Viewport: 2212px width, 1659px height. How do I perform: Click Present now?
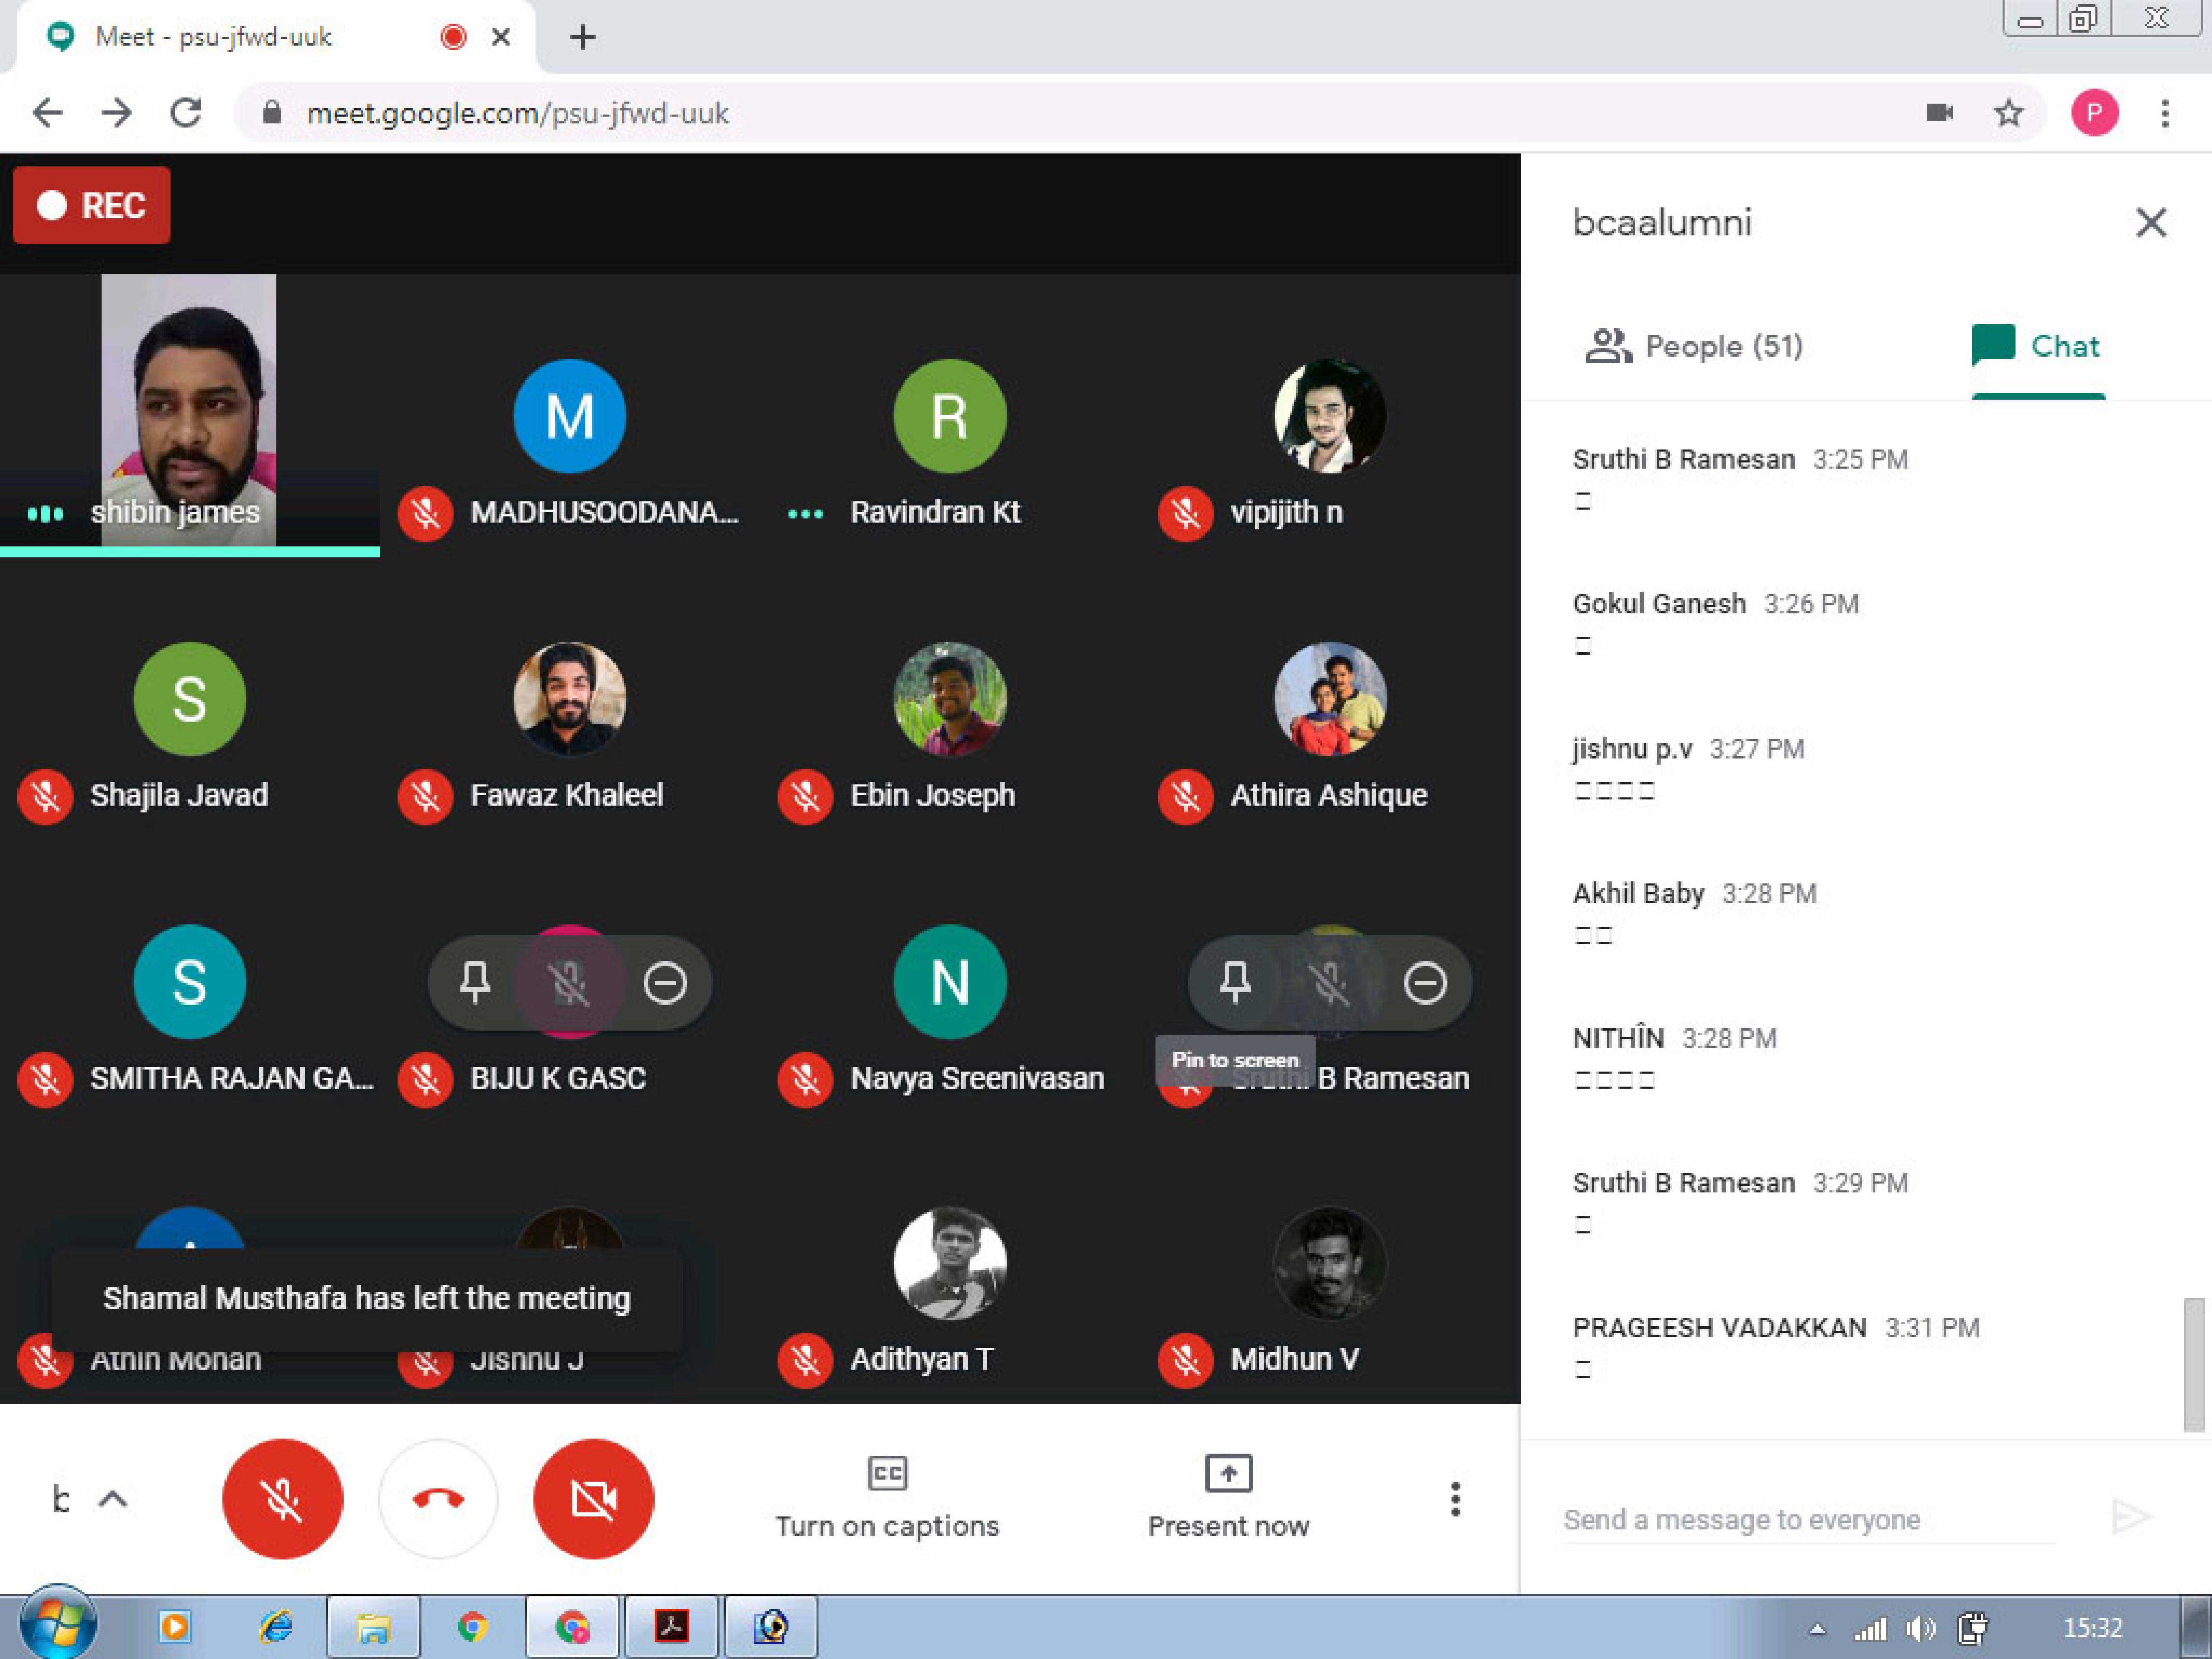tap(1228, 1496)
